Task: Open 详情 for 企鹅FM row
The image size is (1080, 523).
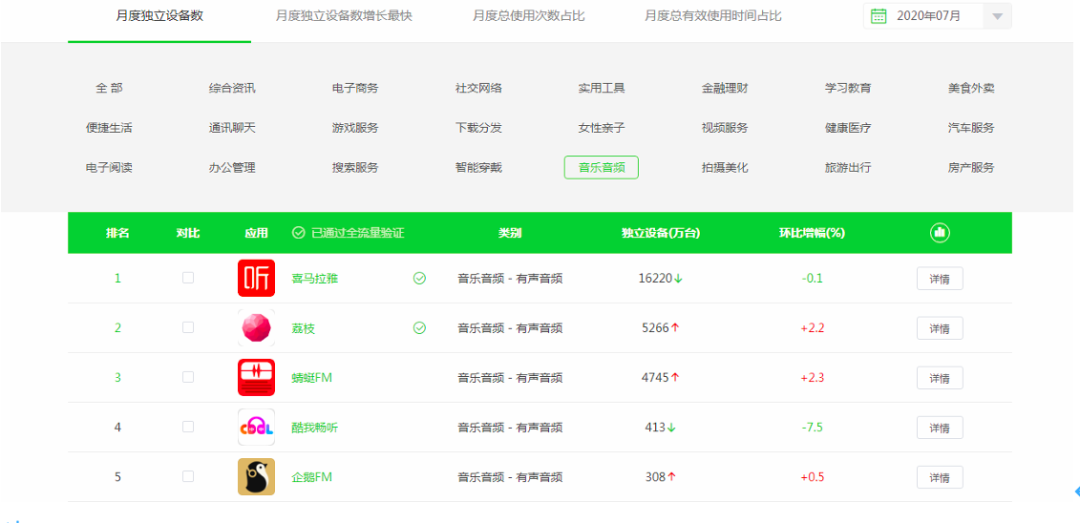Action: [939, 478]
